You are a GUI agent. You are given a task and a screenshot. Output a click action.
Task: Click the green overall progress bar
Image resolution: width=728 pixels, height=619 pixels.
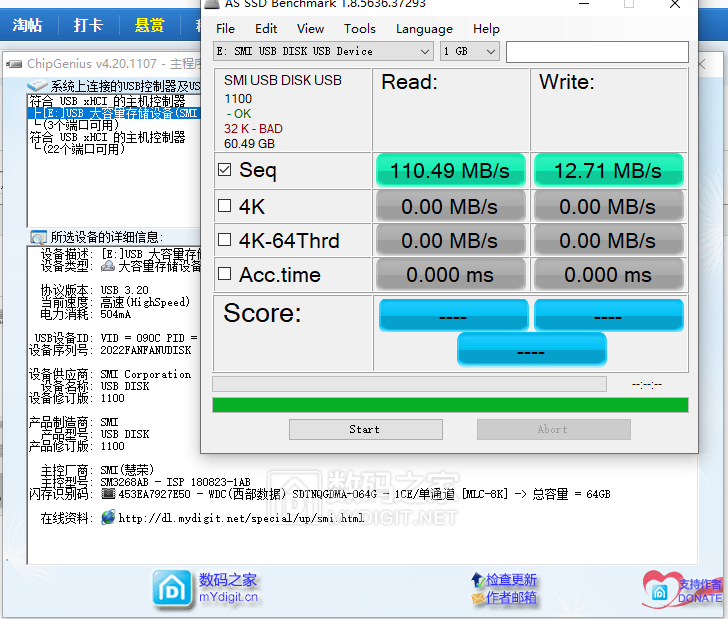coord(450,405)
